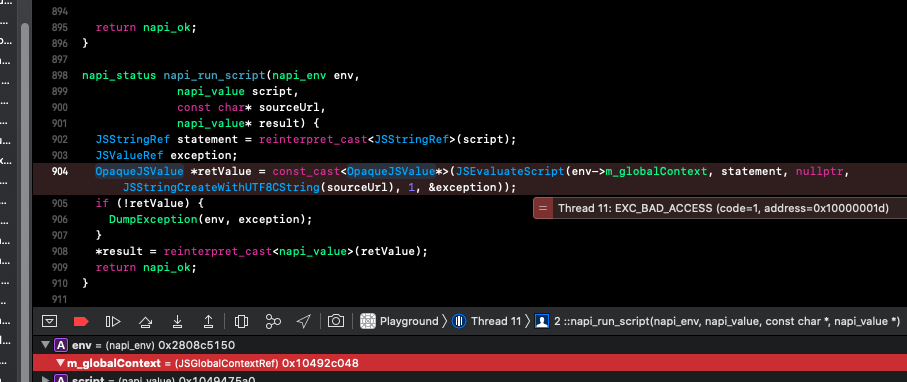Step into the function call
The width and height of the screenshot is (907, 382).
pos(178,321)
